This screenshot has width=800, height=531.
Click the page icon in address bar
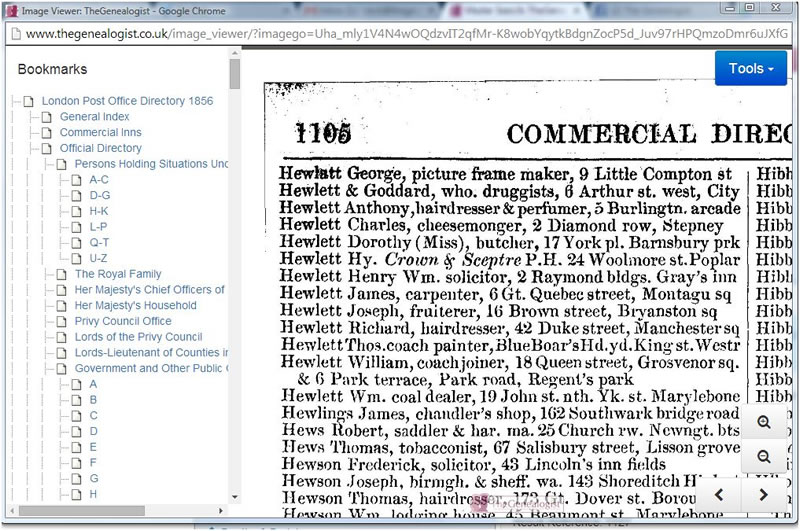coord(16,34)
